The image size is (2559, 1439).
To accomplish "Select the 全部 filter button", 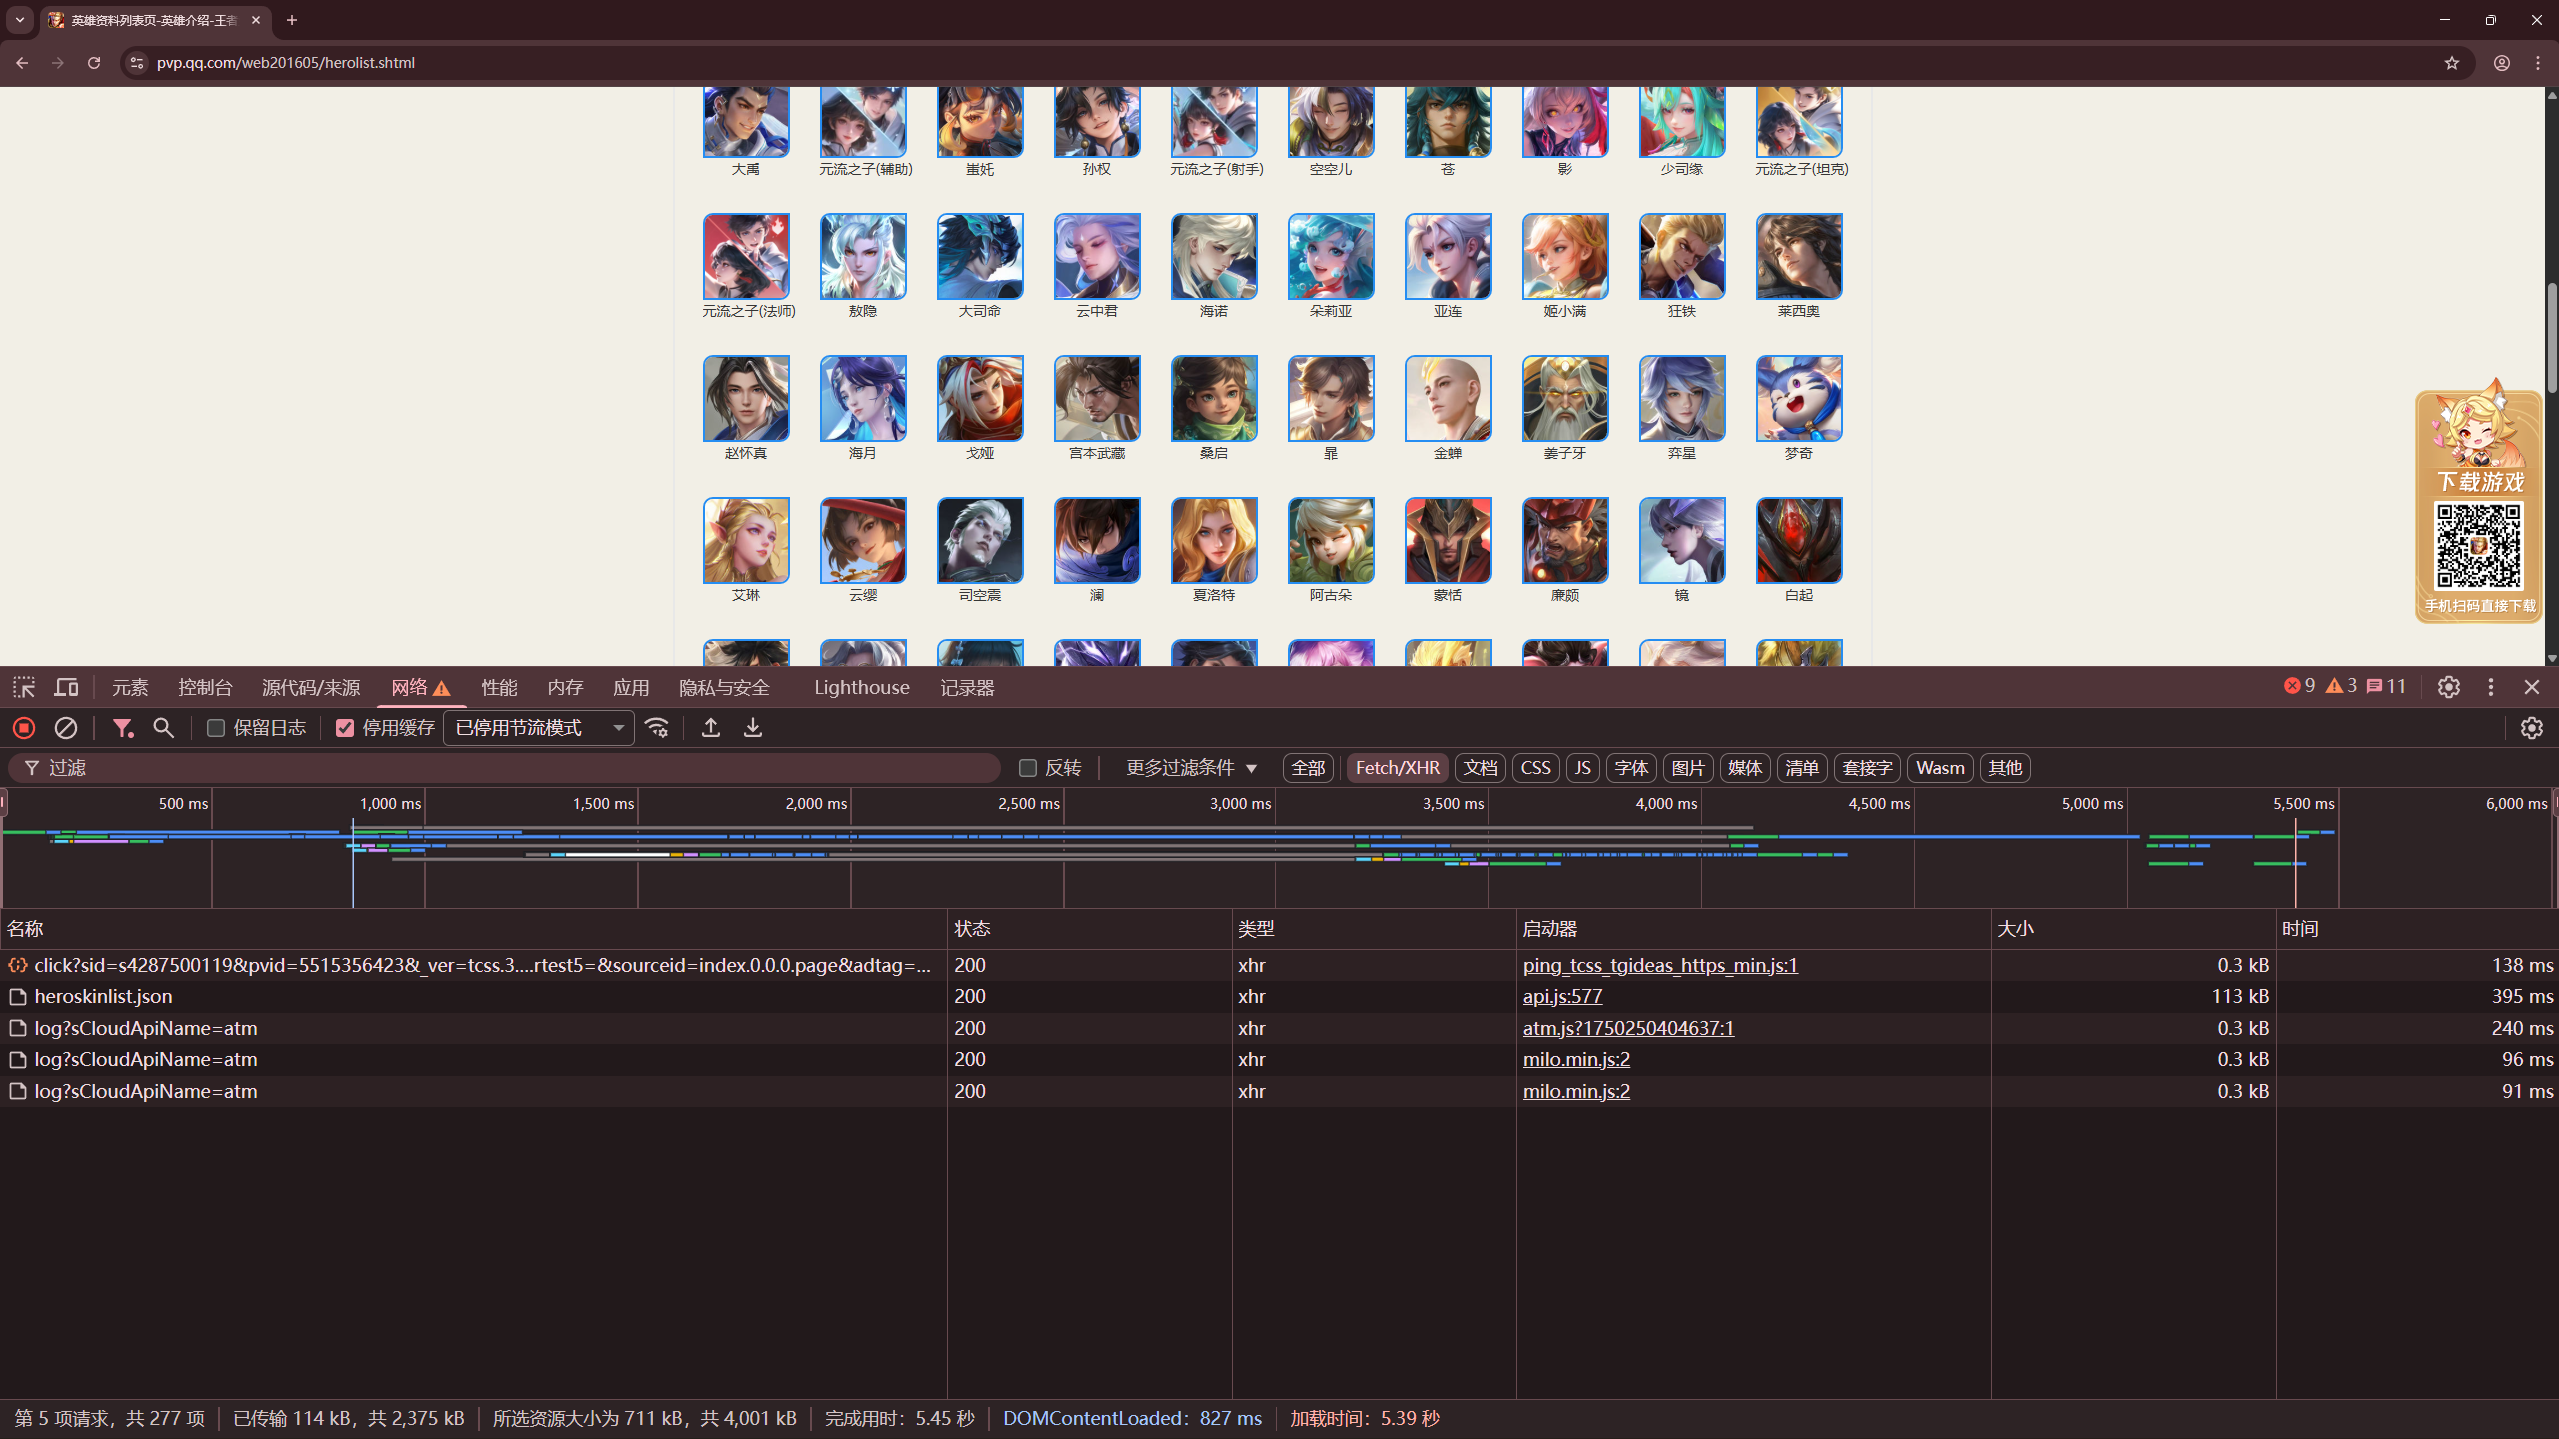I will [1307, 768].
